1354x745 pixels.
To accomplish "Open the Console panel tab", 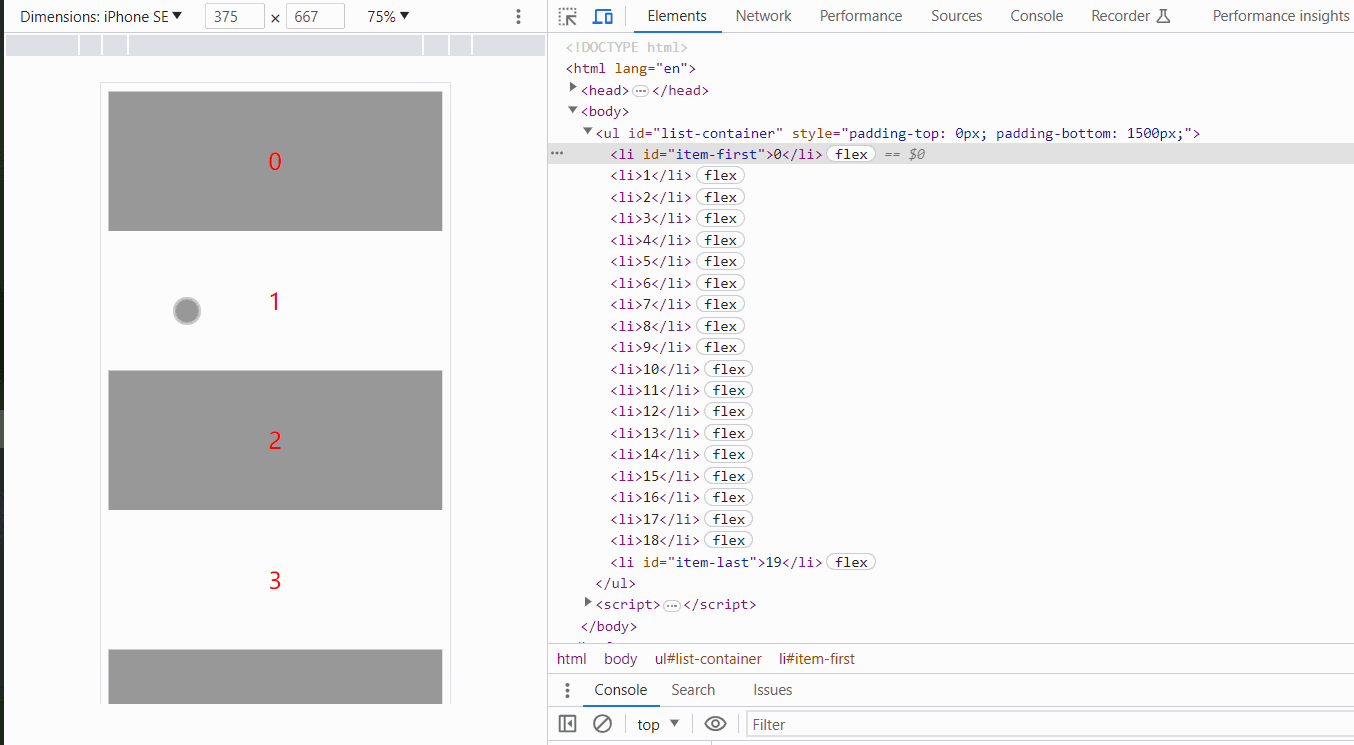I will click(1037, 16).
